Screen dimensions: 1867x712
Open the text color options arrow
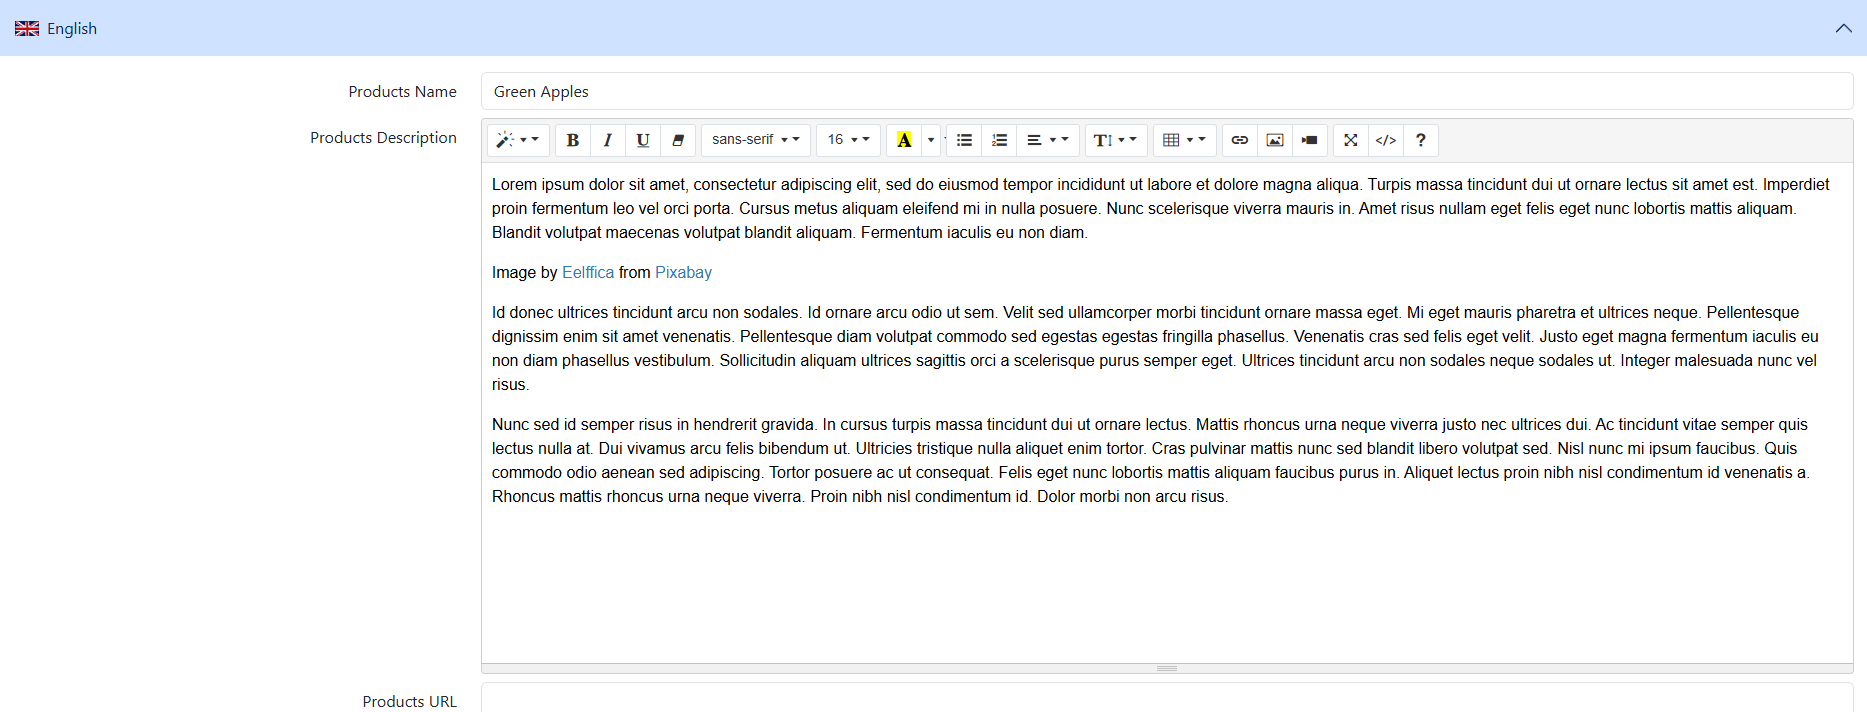931,140
